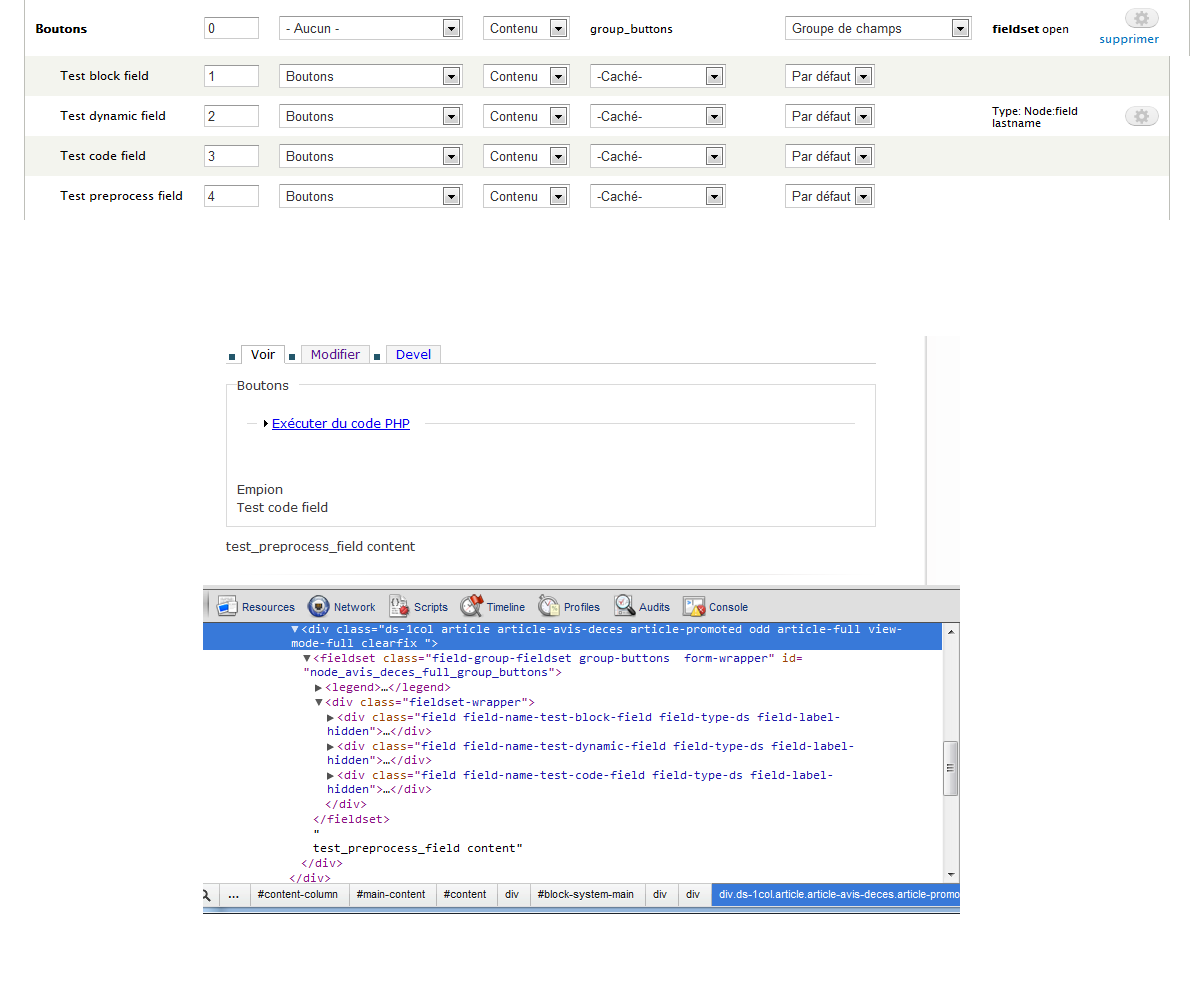The width and height of the screenshot is (1203, 1000).
Task: Open the Console panel icon
Action: [694, 606]
